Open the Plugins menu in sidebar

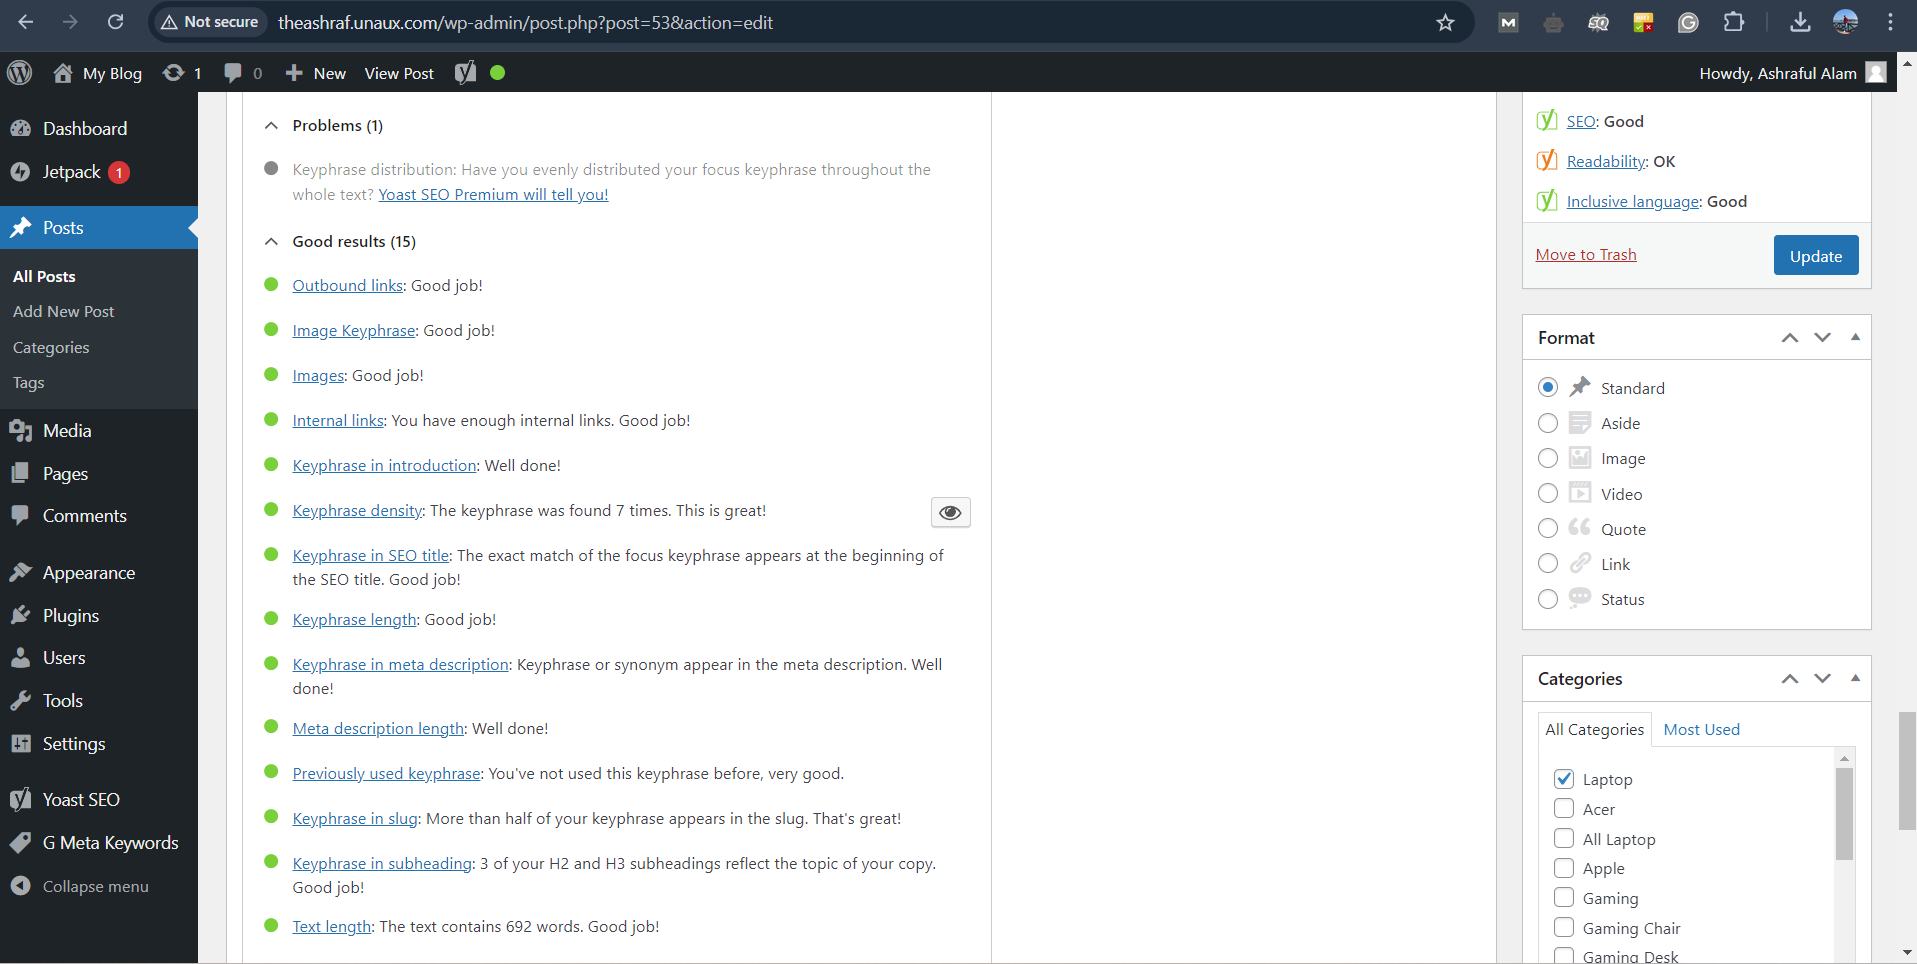click(x=70, y=615)
